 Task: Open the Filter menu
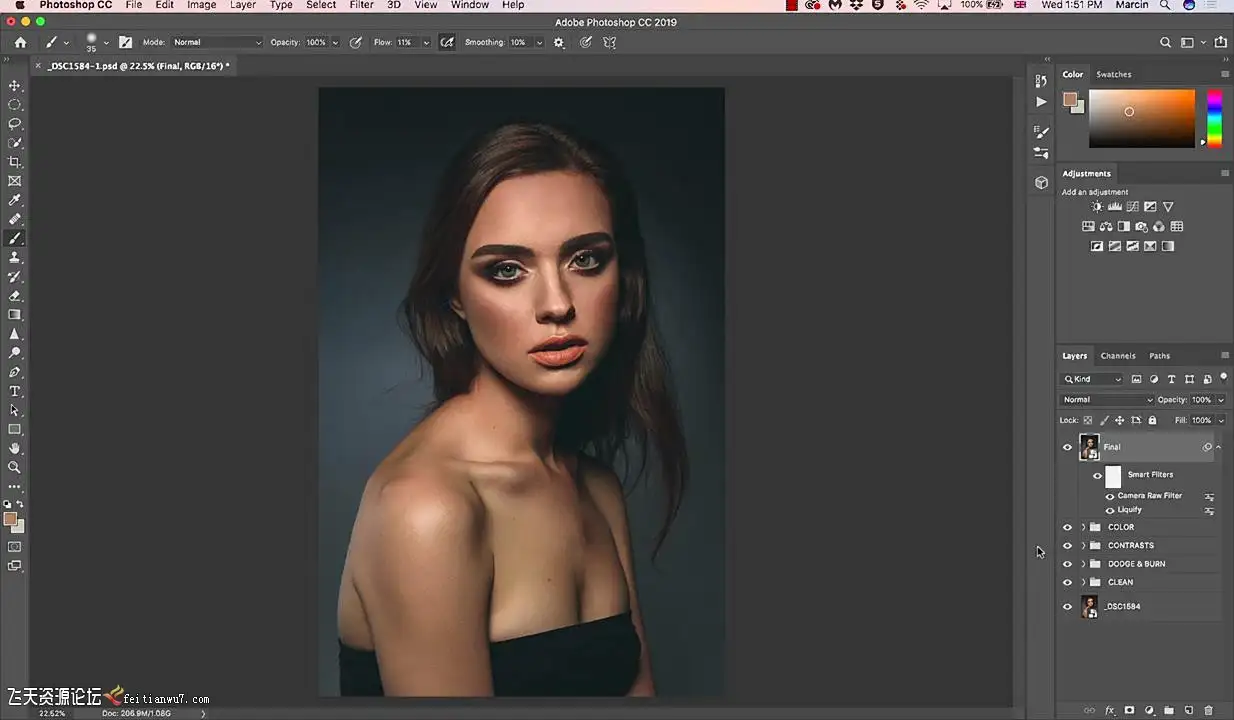(361, 5)
